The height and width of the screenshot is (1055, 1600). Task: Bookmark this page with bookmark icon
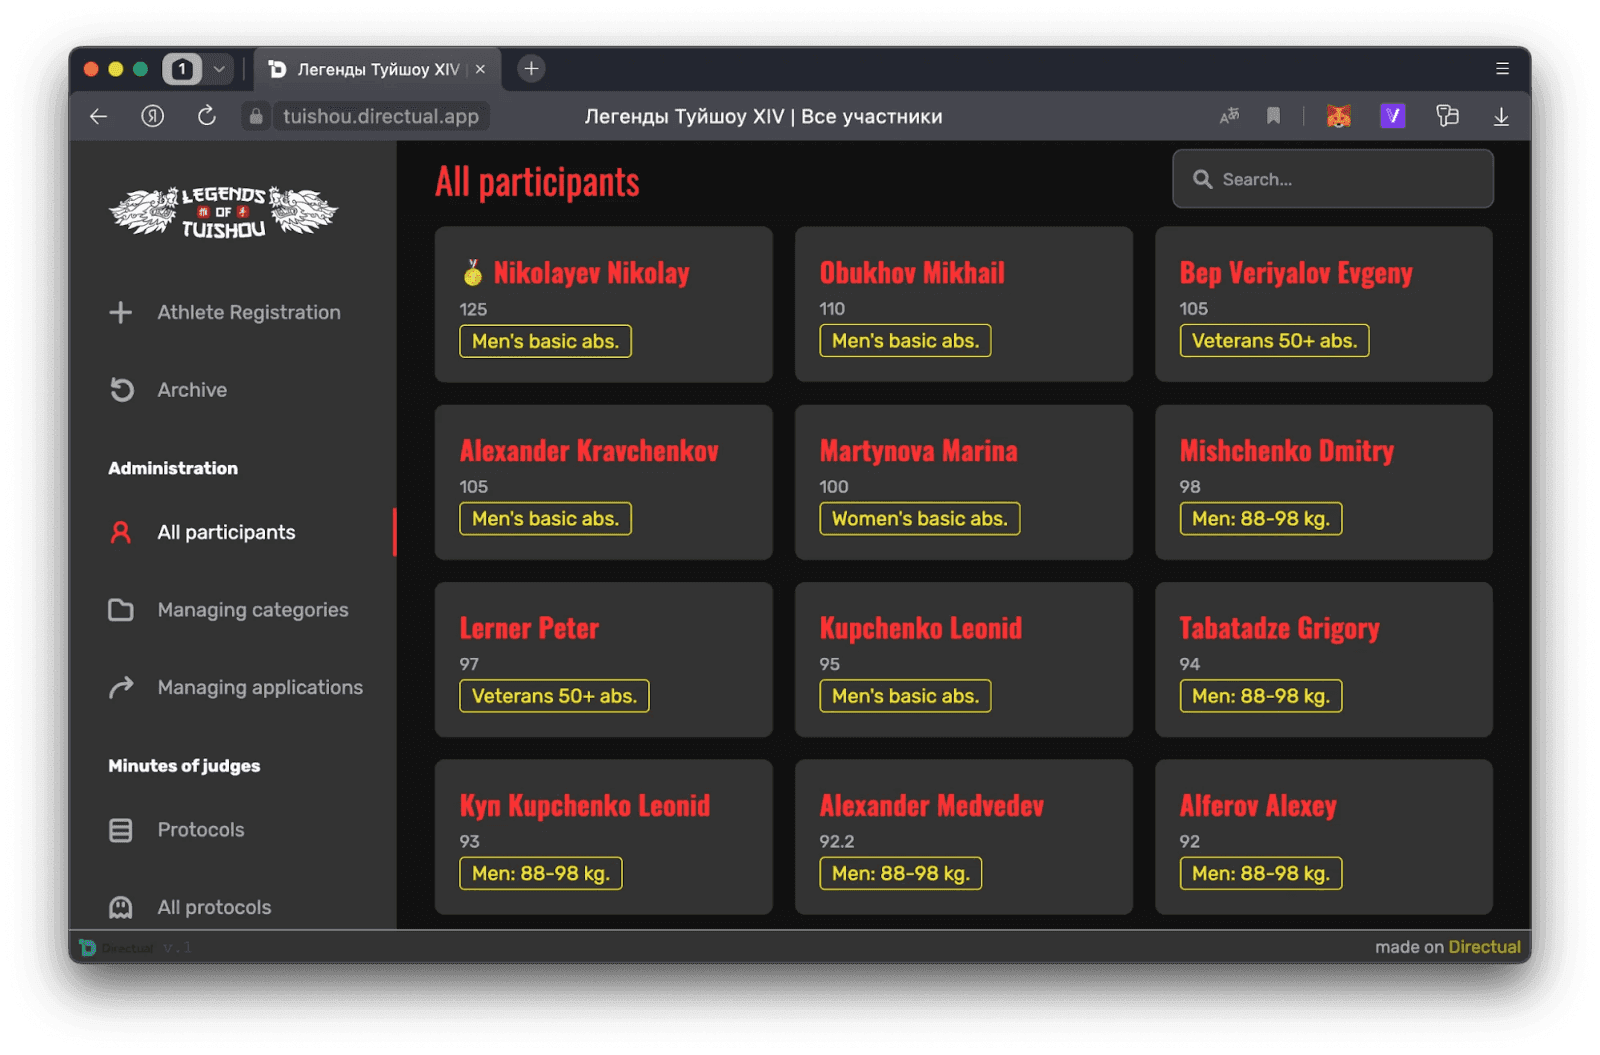(1273, 116)
